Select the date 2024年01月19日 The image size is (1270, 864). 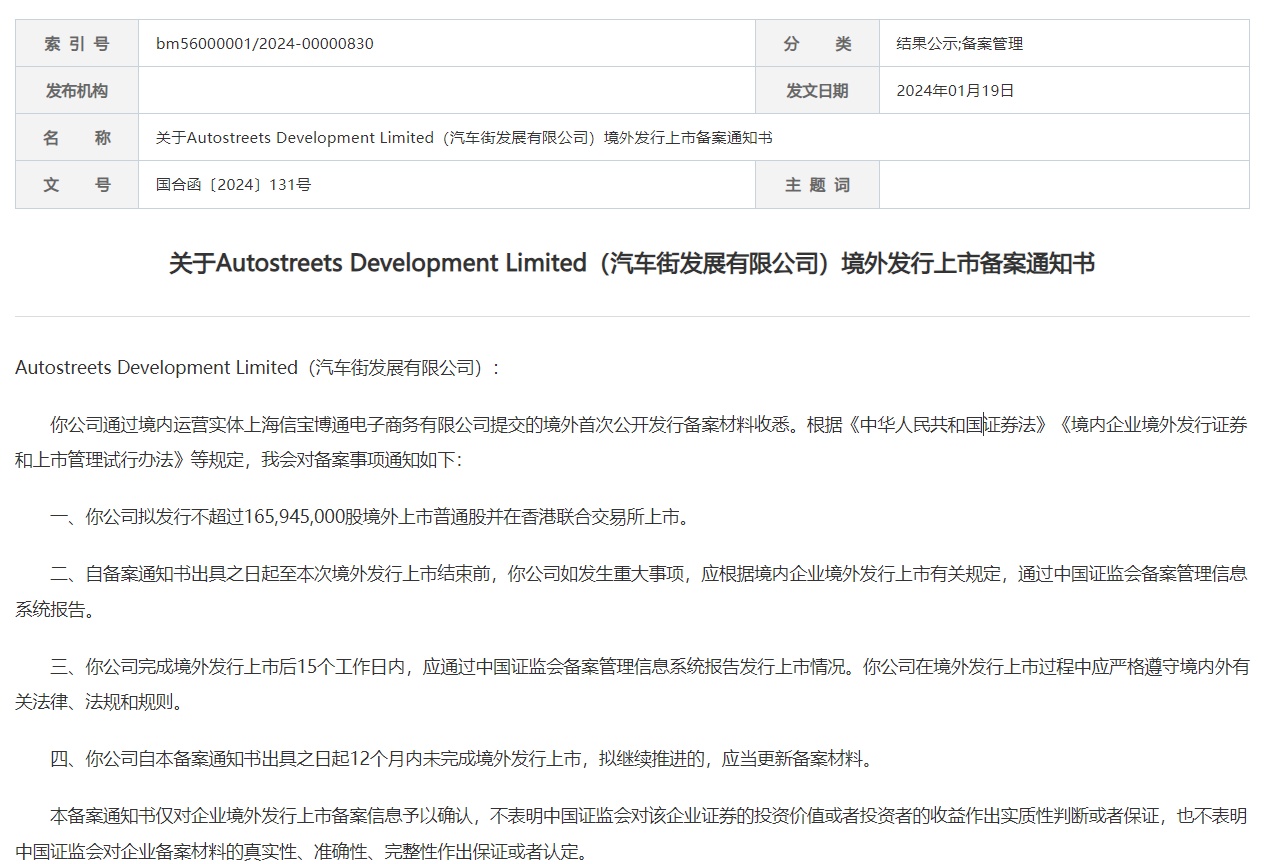click(955, 91)
